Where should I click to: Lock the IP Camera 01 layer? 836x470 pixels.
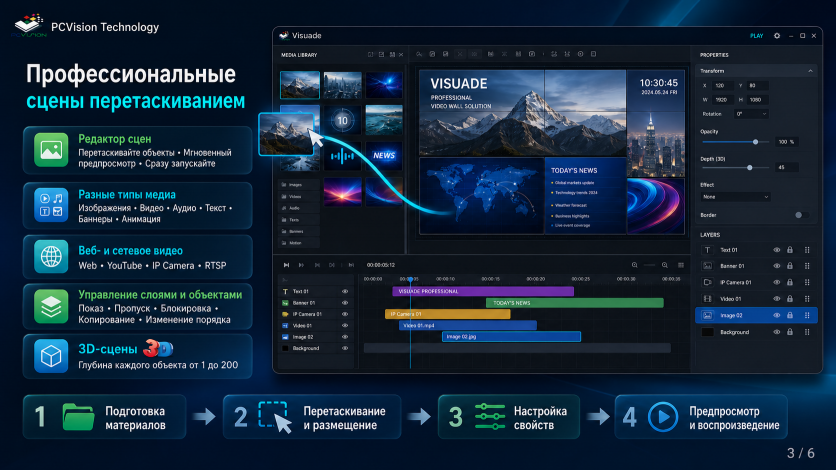pyautogui.click(x=790, y=282)
